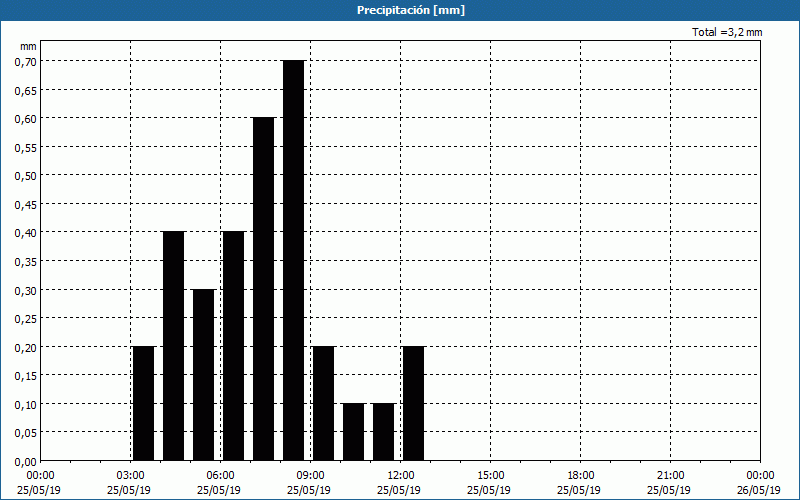Select the 0,20 bar starting at 03:00
Viewport: 800px width, 500px height.
[x=143, y=404]
